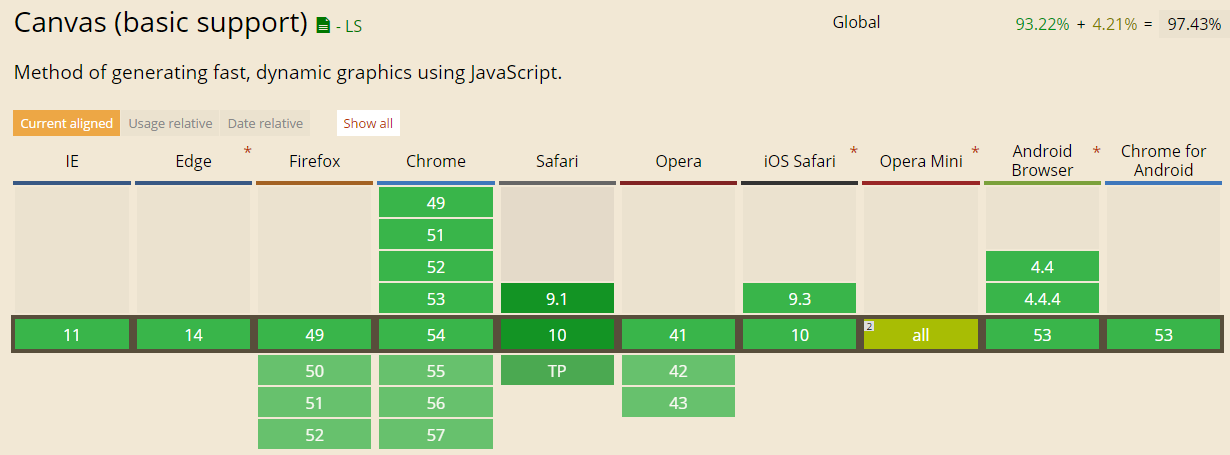Image resolution: width=1230 pixels, height=455 pixels.
Task: Click the Opera Mini column header
Action: pyautogui.click(x=921, y=162)
